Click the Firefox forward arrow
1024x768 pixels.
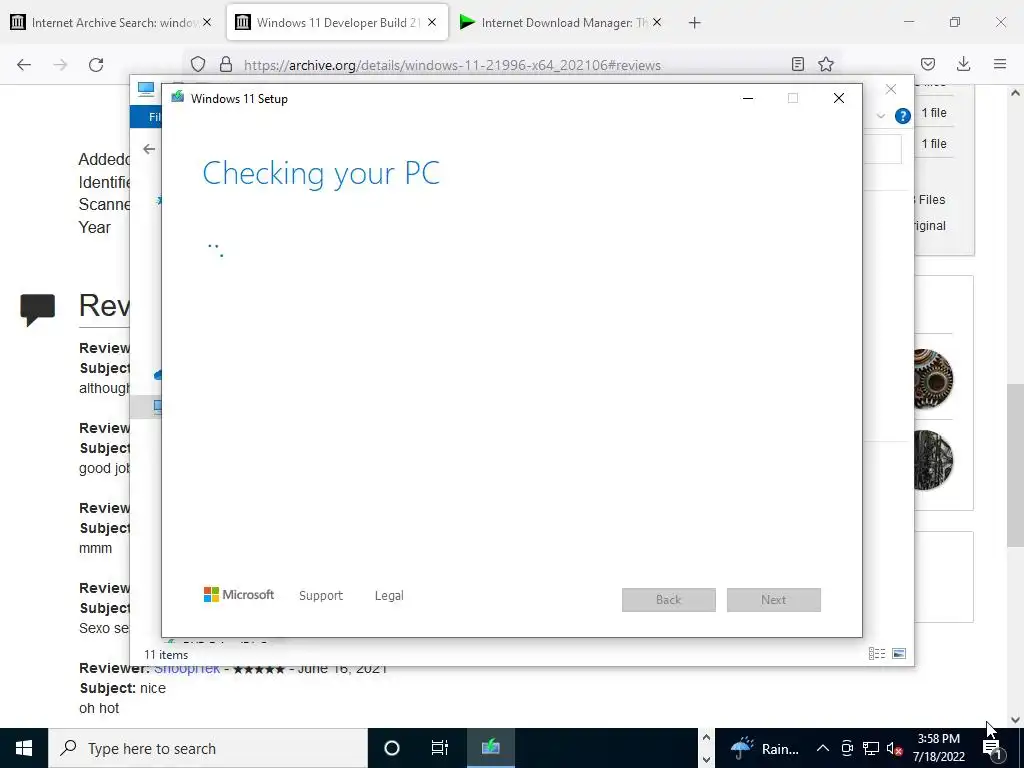(60, 65)
